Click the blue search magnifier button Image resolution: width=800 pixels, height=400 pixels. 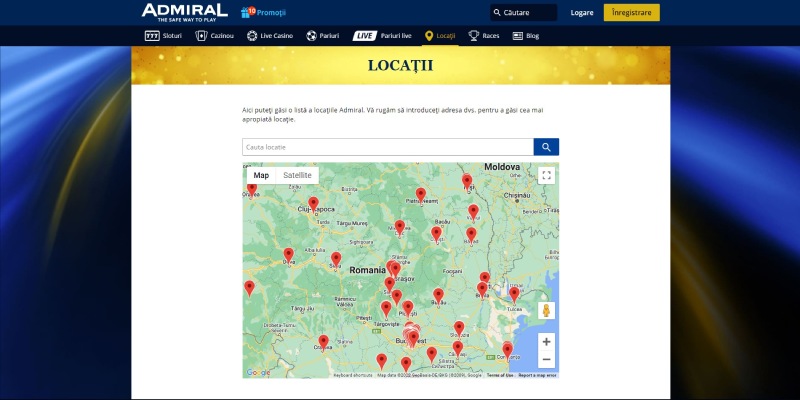click(546, 147)
